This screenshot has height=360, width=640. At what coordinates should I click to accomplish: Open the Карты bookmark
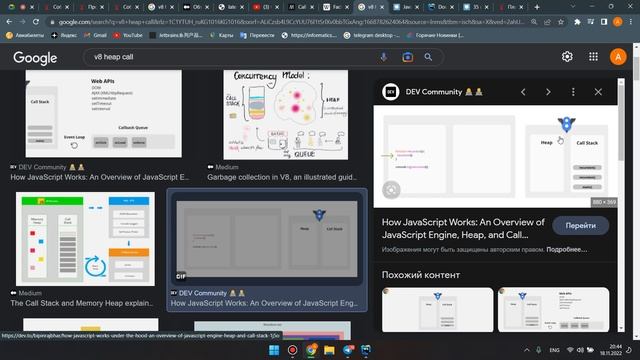[222, 36]
